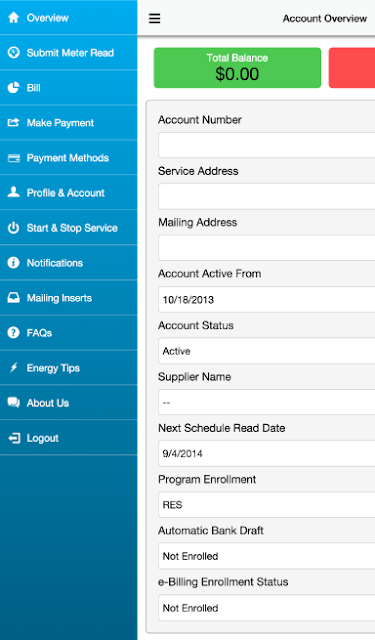Screen dimensions: 375x640
Task: Open the hamburger menu icon
Action: point(154,18)
